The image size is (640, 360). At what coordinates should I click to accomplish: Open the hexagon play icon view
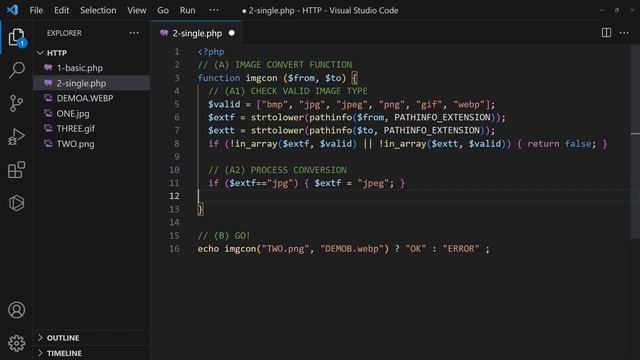(16, 203)
